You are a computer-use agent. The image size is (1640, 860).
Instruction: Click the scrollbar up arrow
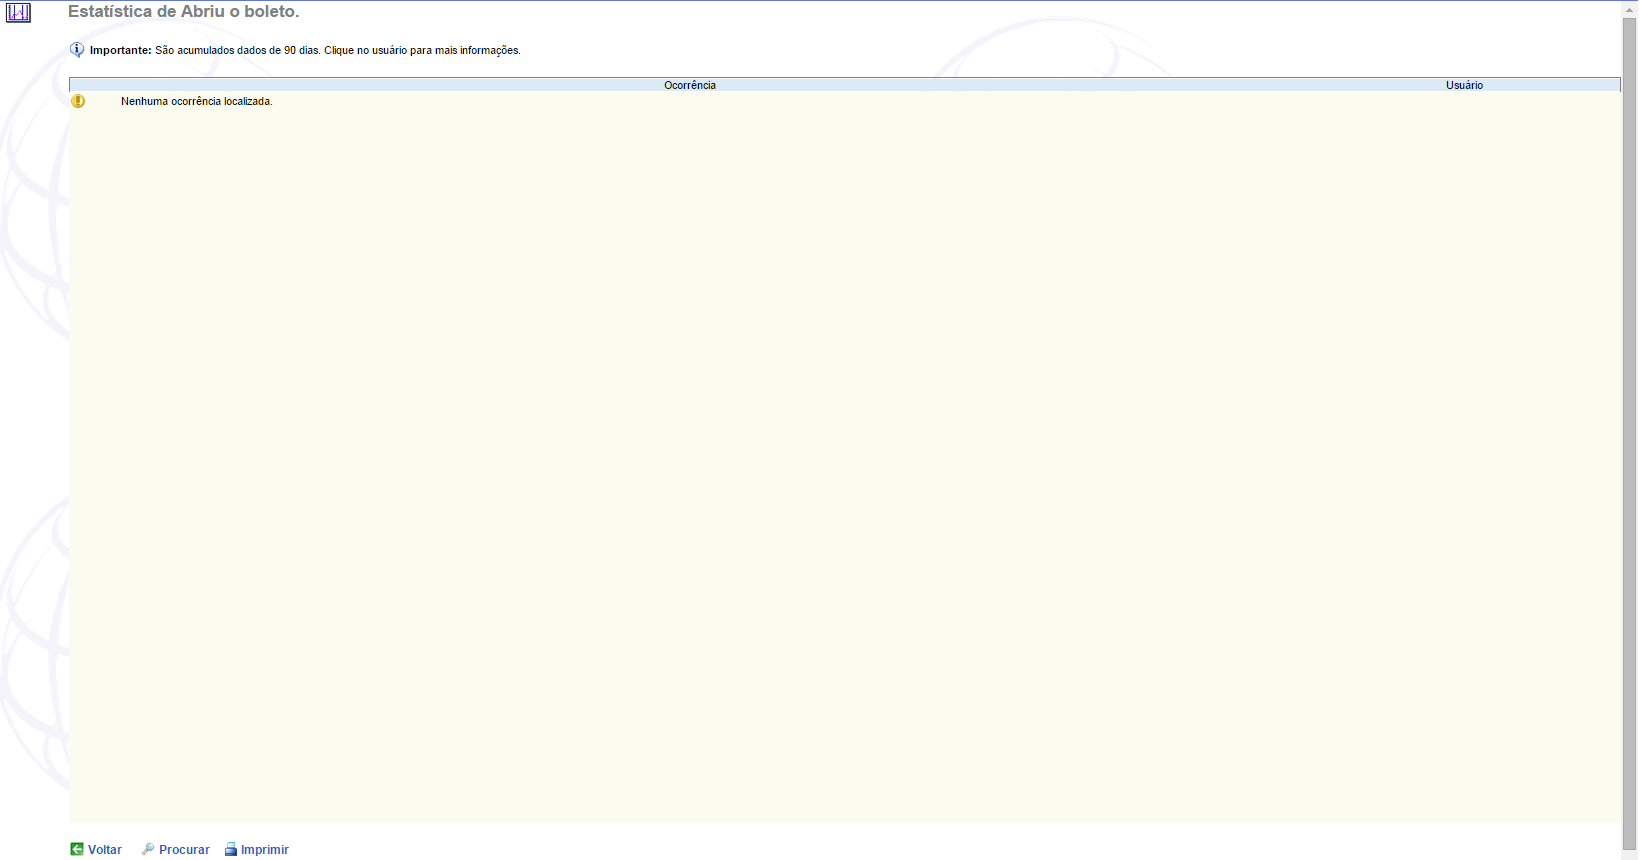[1629, 9]
